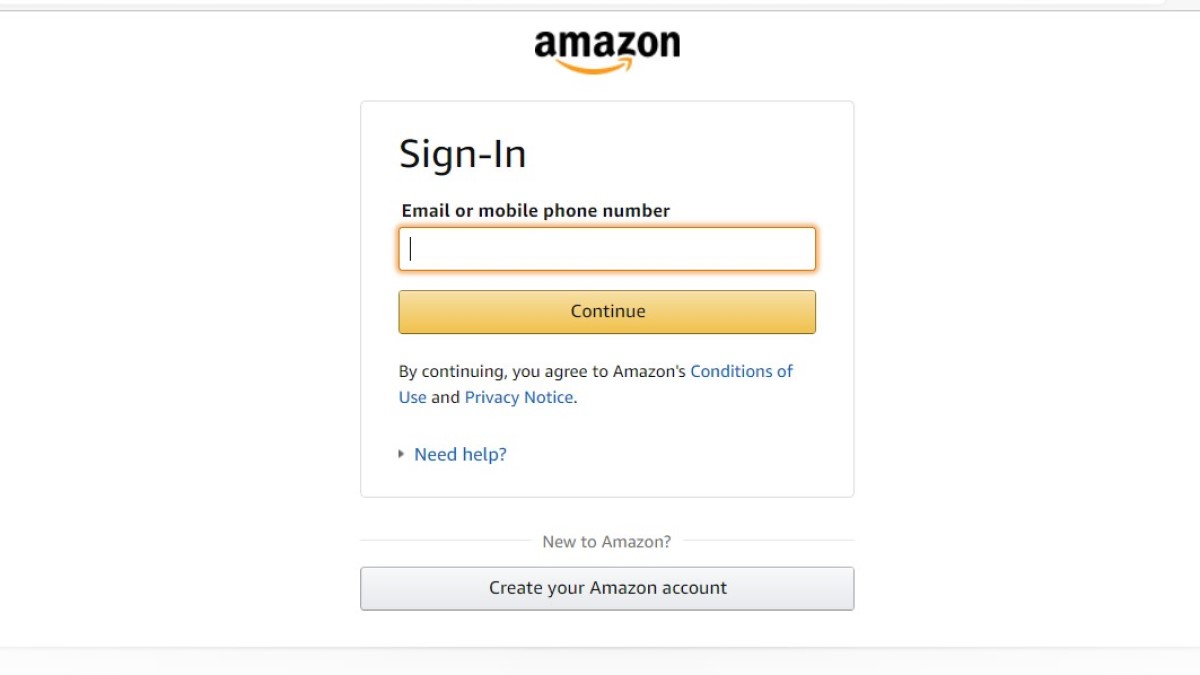The height and width of the screenshot is (675, 1200).
Task: Click the Amazon logo
Action: point(607,45)
